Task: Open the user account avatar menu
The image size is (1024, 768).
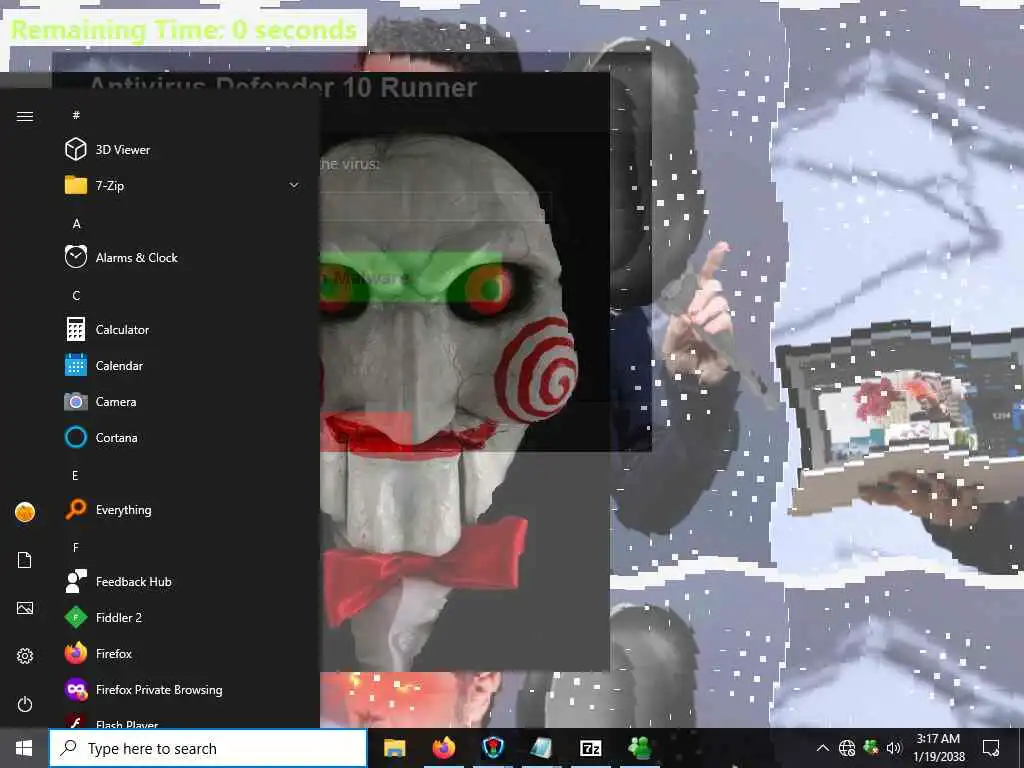Action: (25, 512)
